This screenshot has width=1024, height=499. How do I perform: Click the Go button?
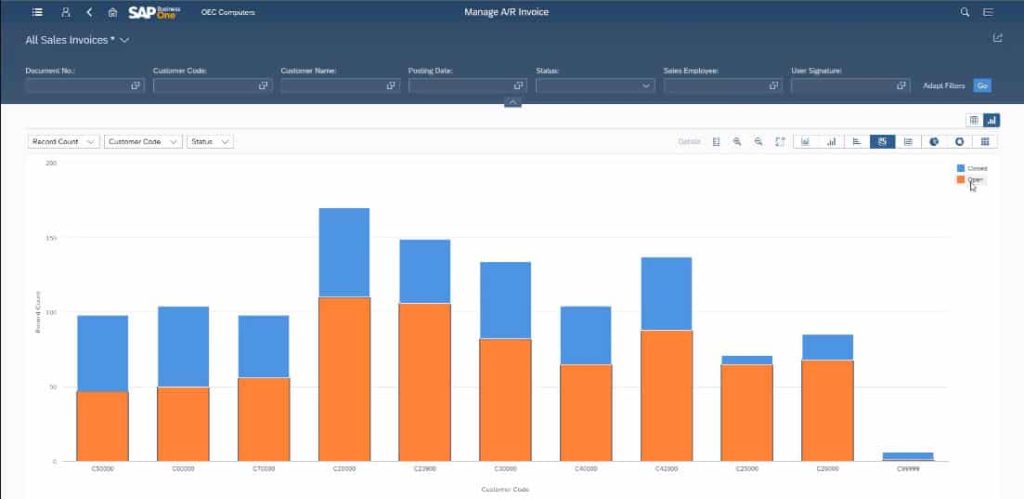coord(982,86)
